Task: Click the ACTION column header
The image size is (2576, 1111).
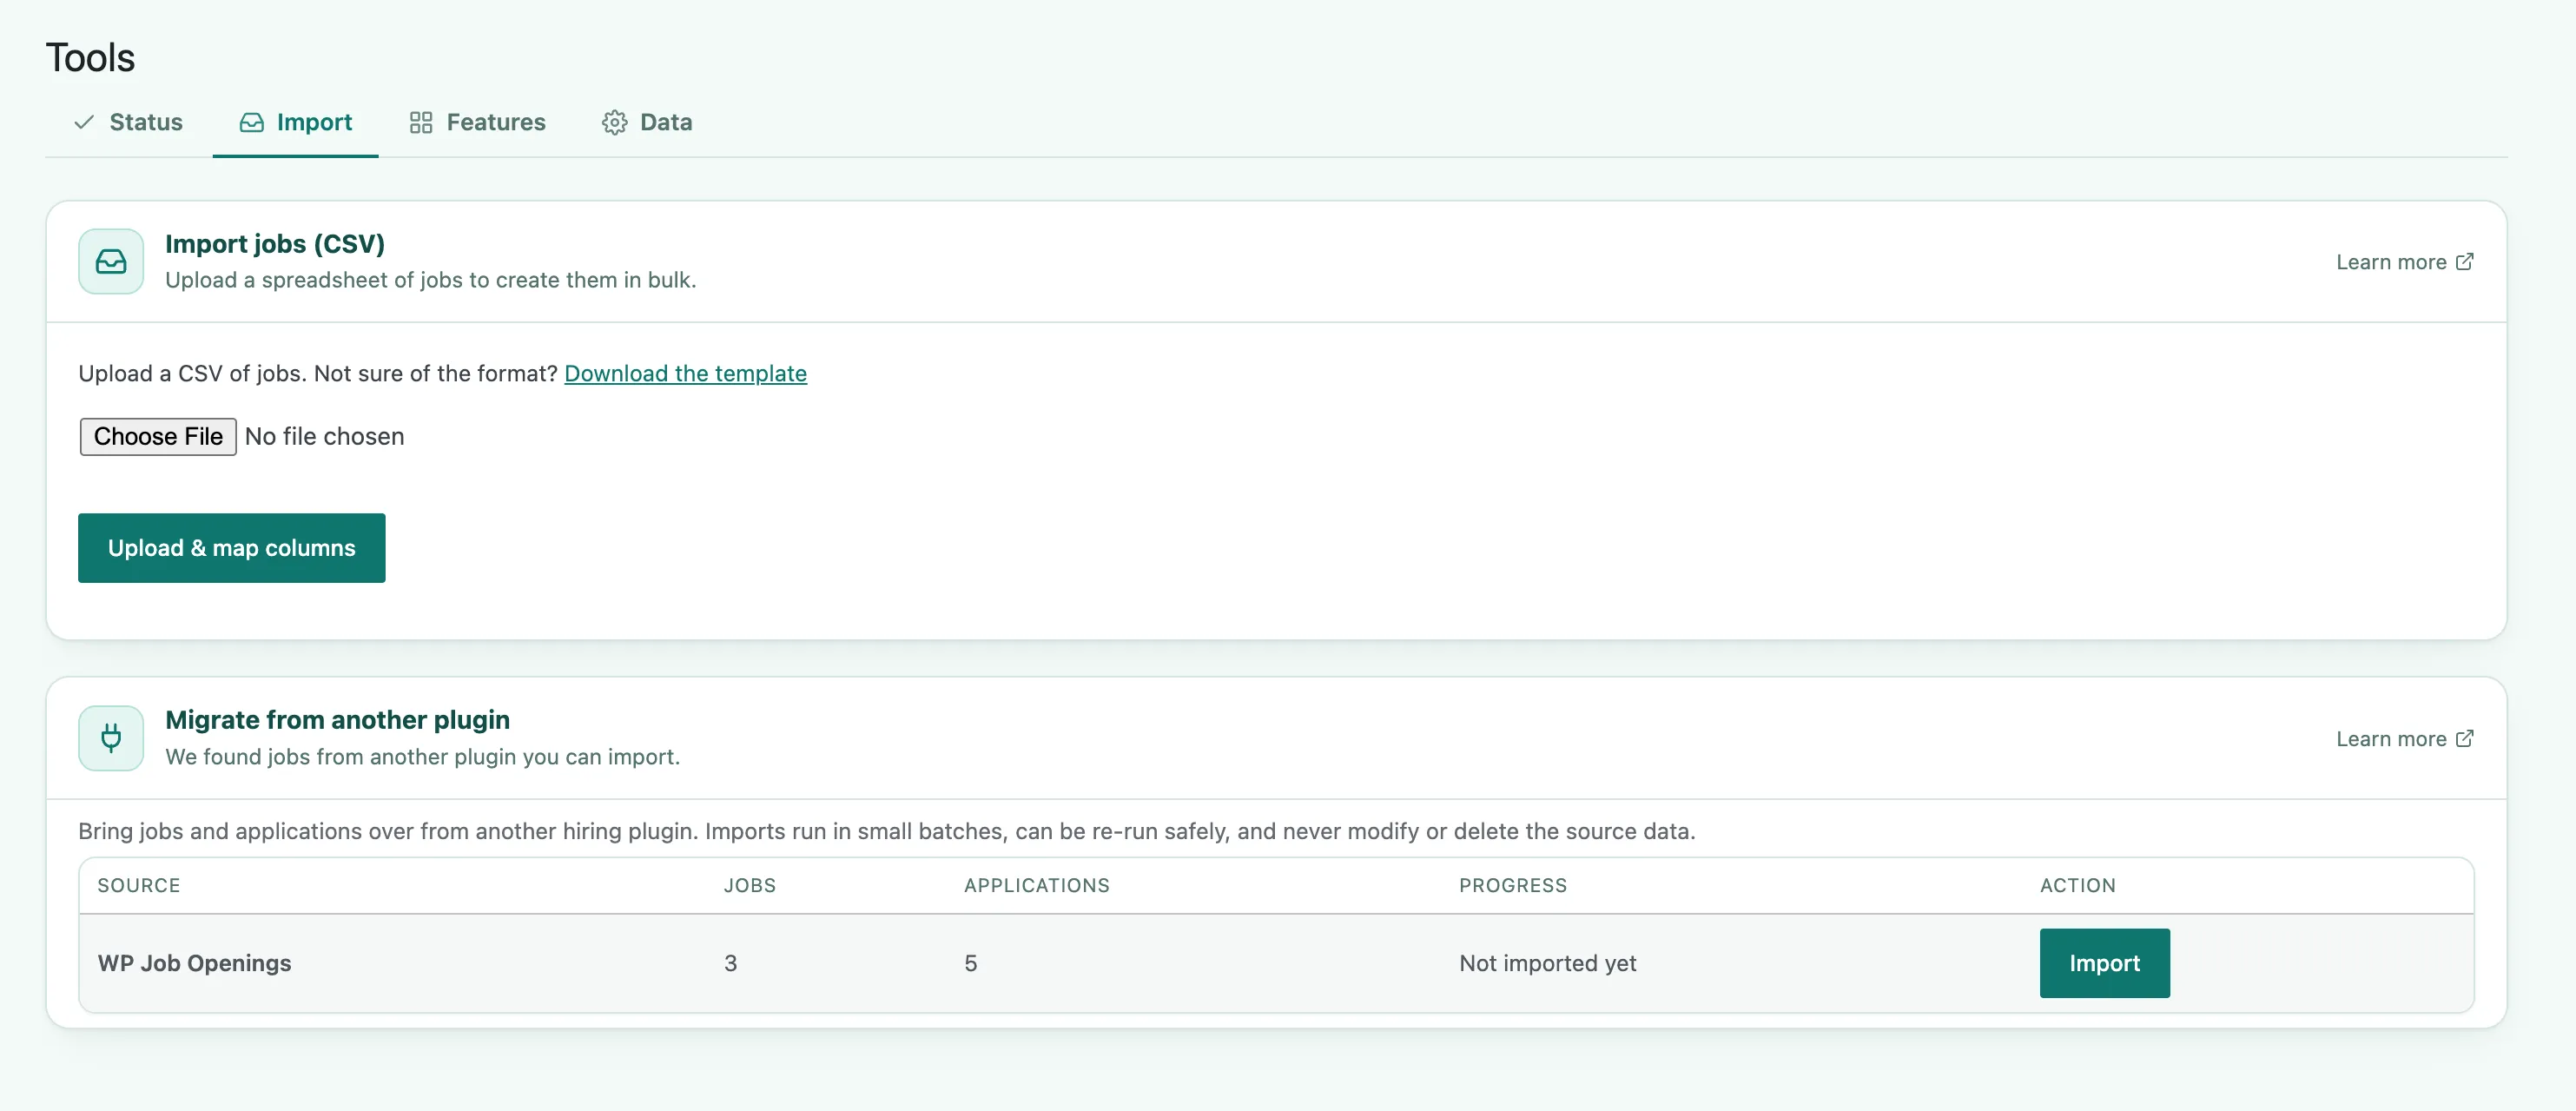Action: (x=2078, y=885)
